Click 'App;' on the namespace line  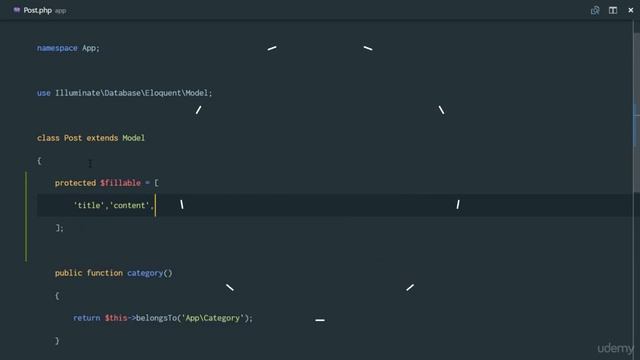[91, 48]
